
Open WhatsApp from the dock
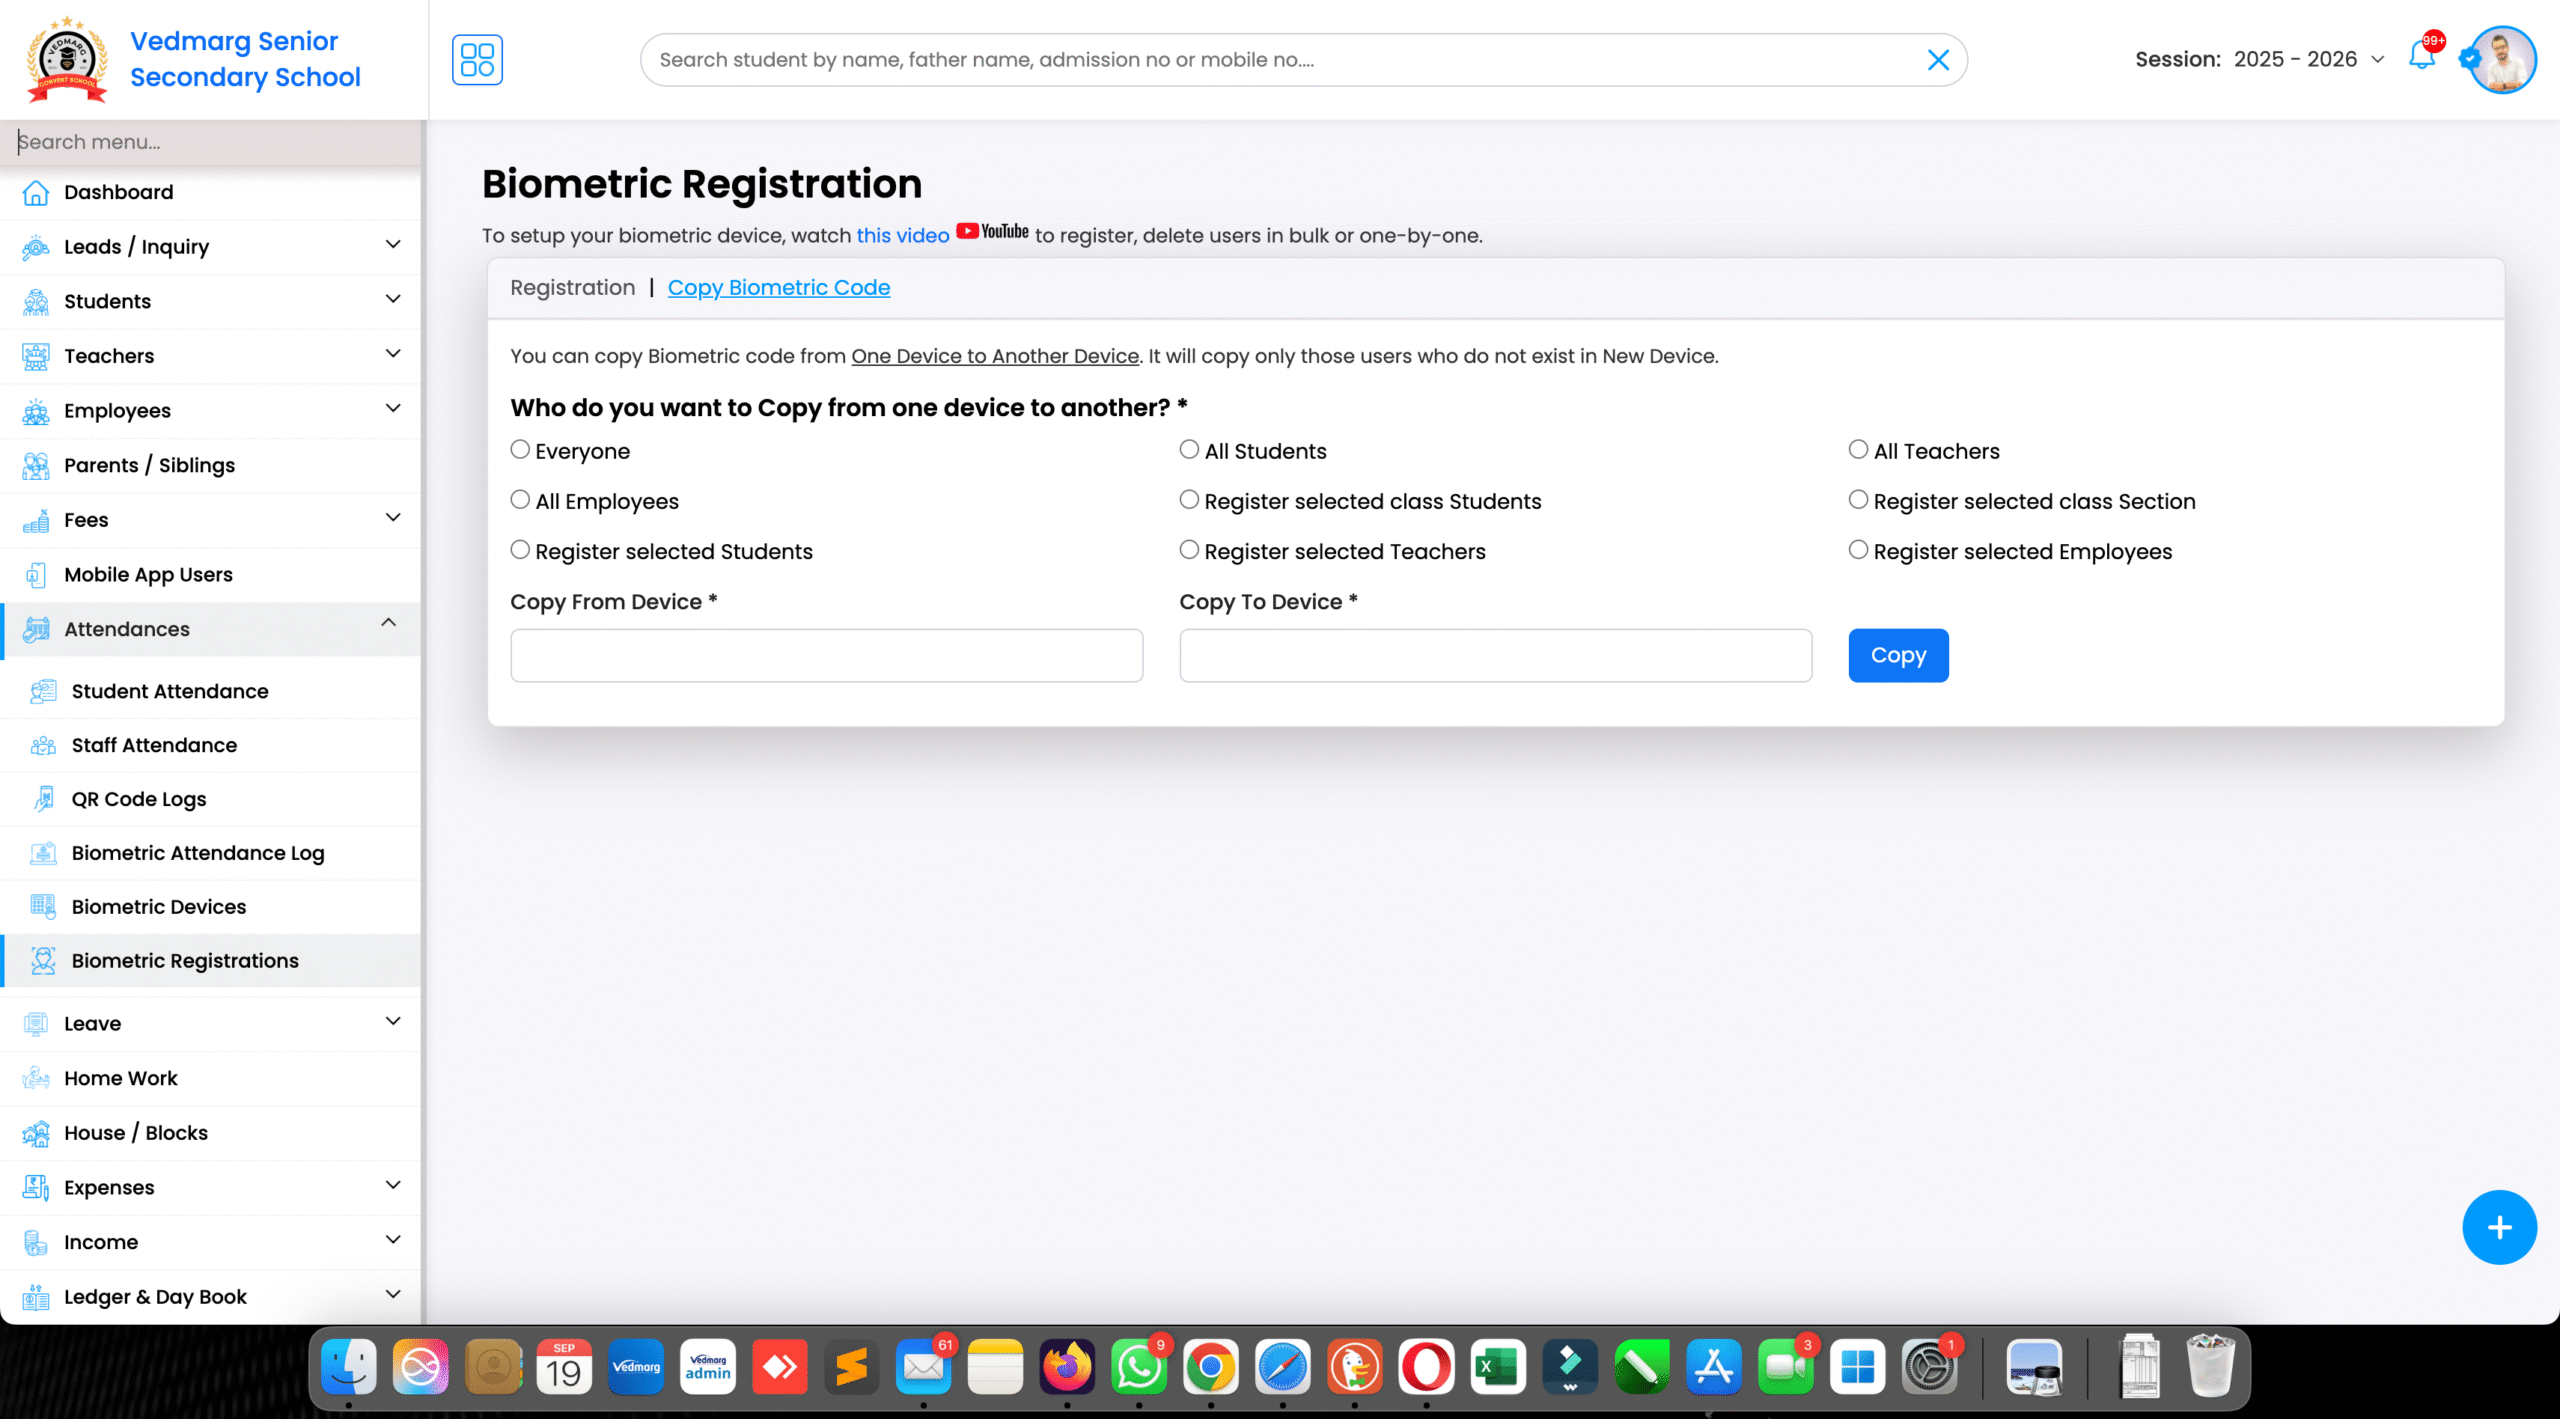pyautogui.click(x=1139, y=1366)
